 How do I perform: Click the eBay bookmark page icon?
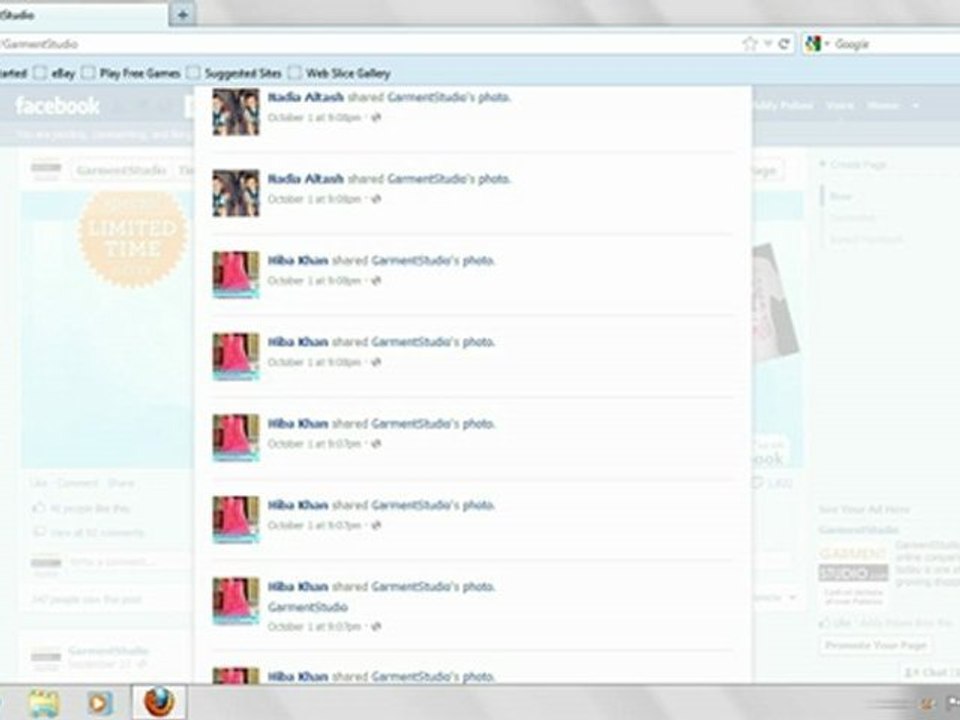[40, 73]
